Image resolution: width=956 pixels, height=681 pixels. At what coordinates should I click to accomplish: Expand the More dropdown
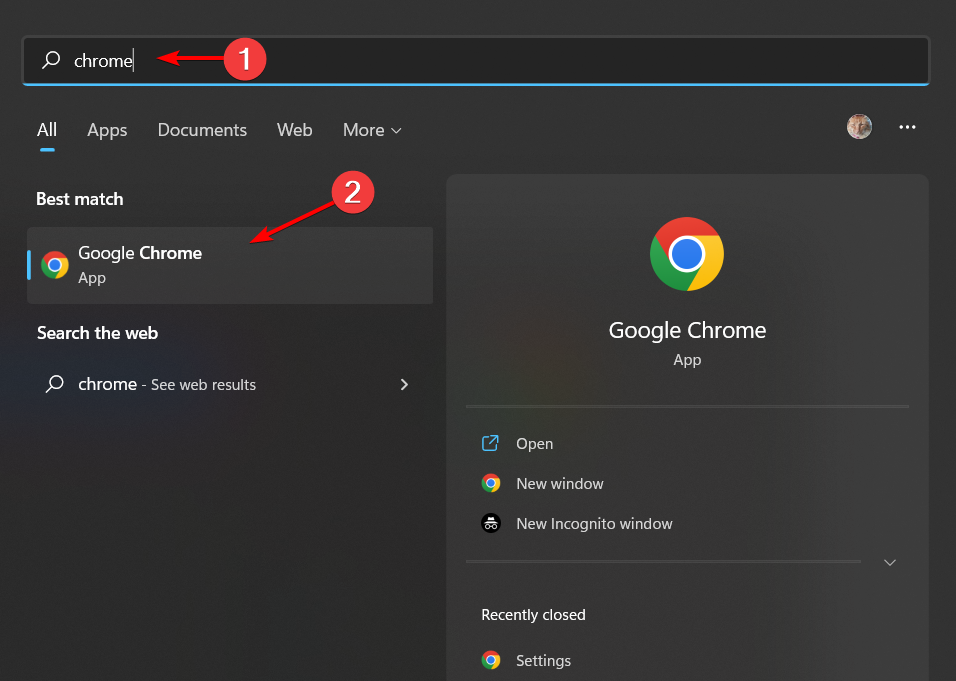tap(372, 130)
